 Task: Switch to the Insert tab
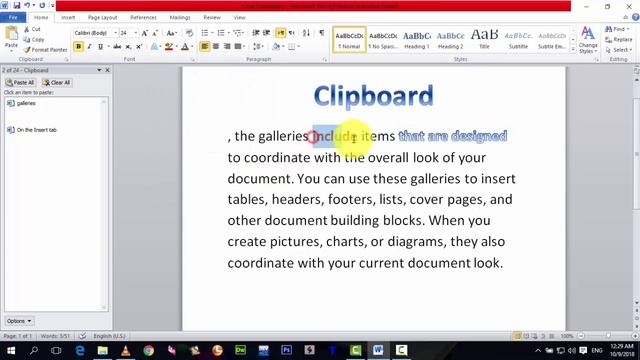68,18
